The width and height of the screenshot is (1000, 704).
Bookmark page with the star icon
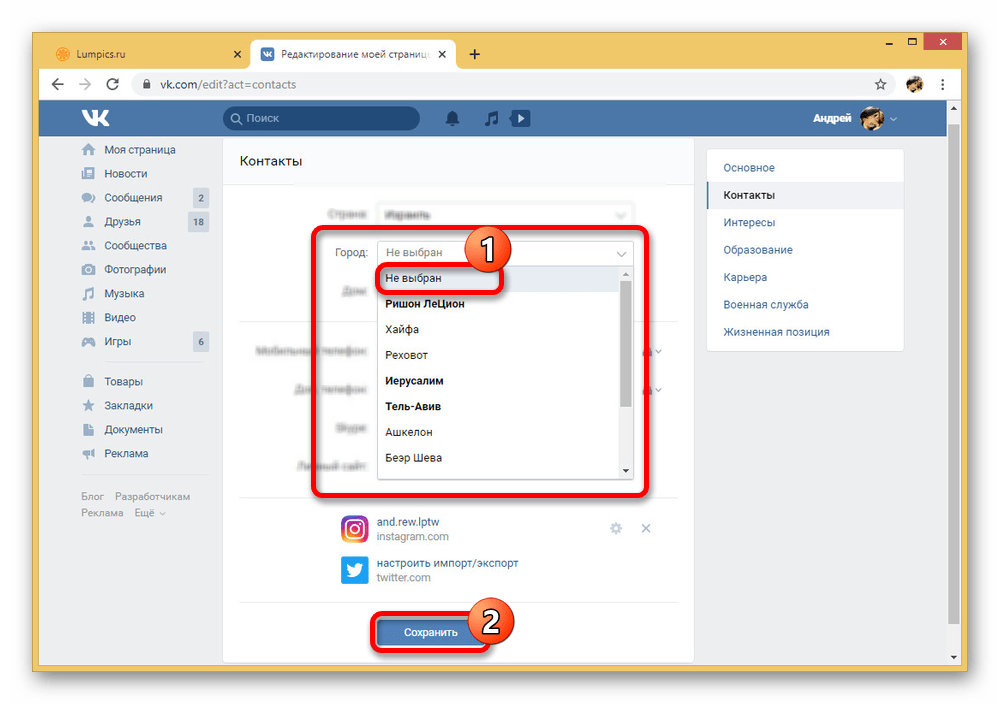pos(880,84)
